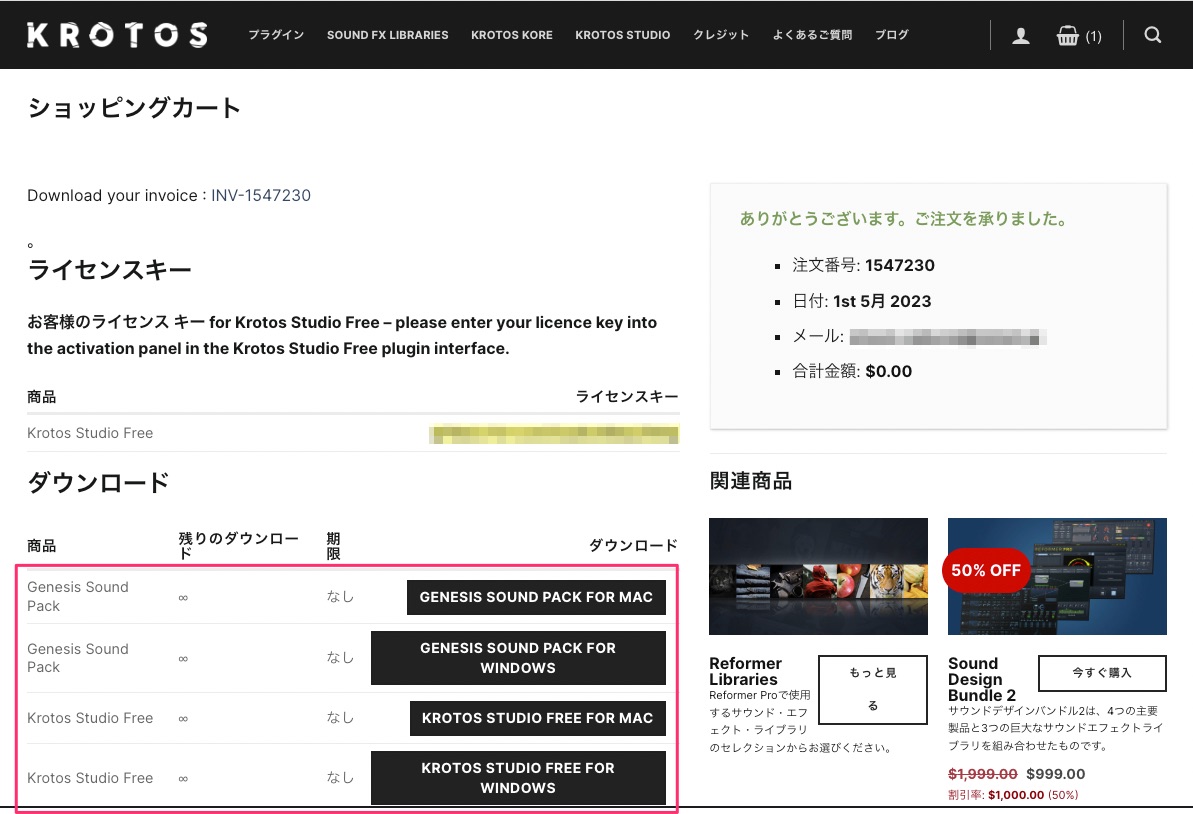
Task: Open the Reformer Libraries thumbnail image
Action: [x=818, y=577]
